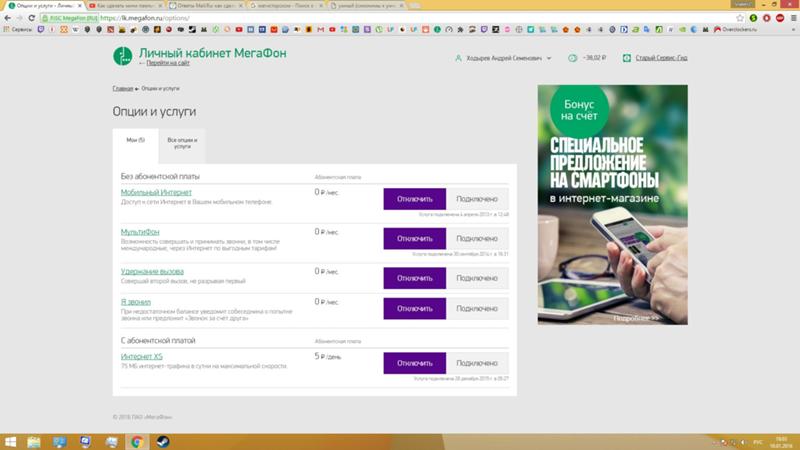The width and height of the screenshot is (800, 450).
Task: Click the Перейти на сайт link
Action: click(168, 63)
